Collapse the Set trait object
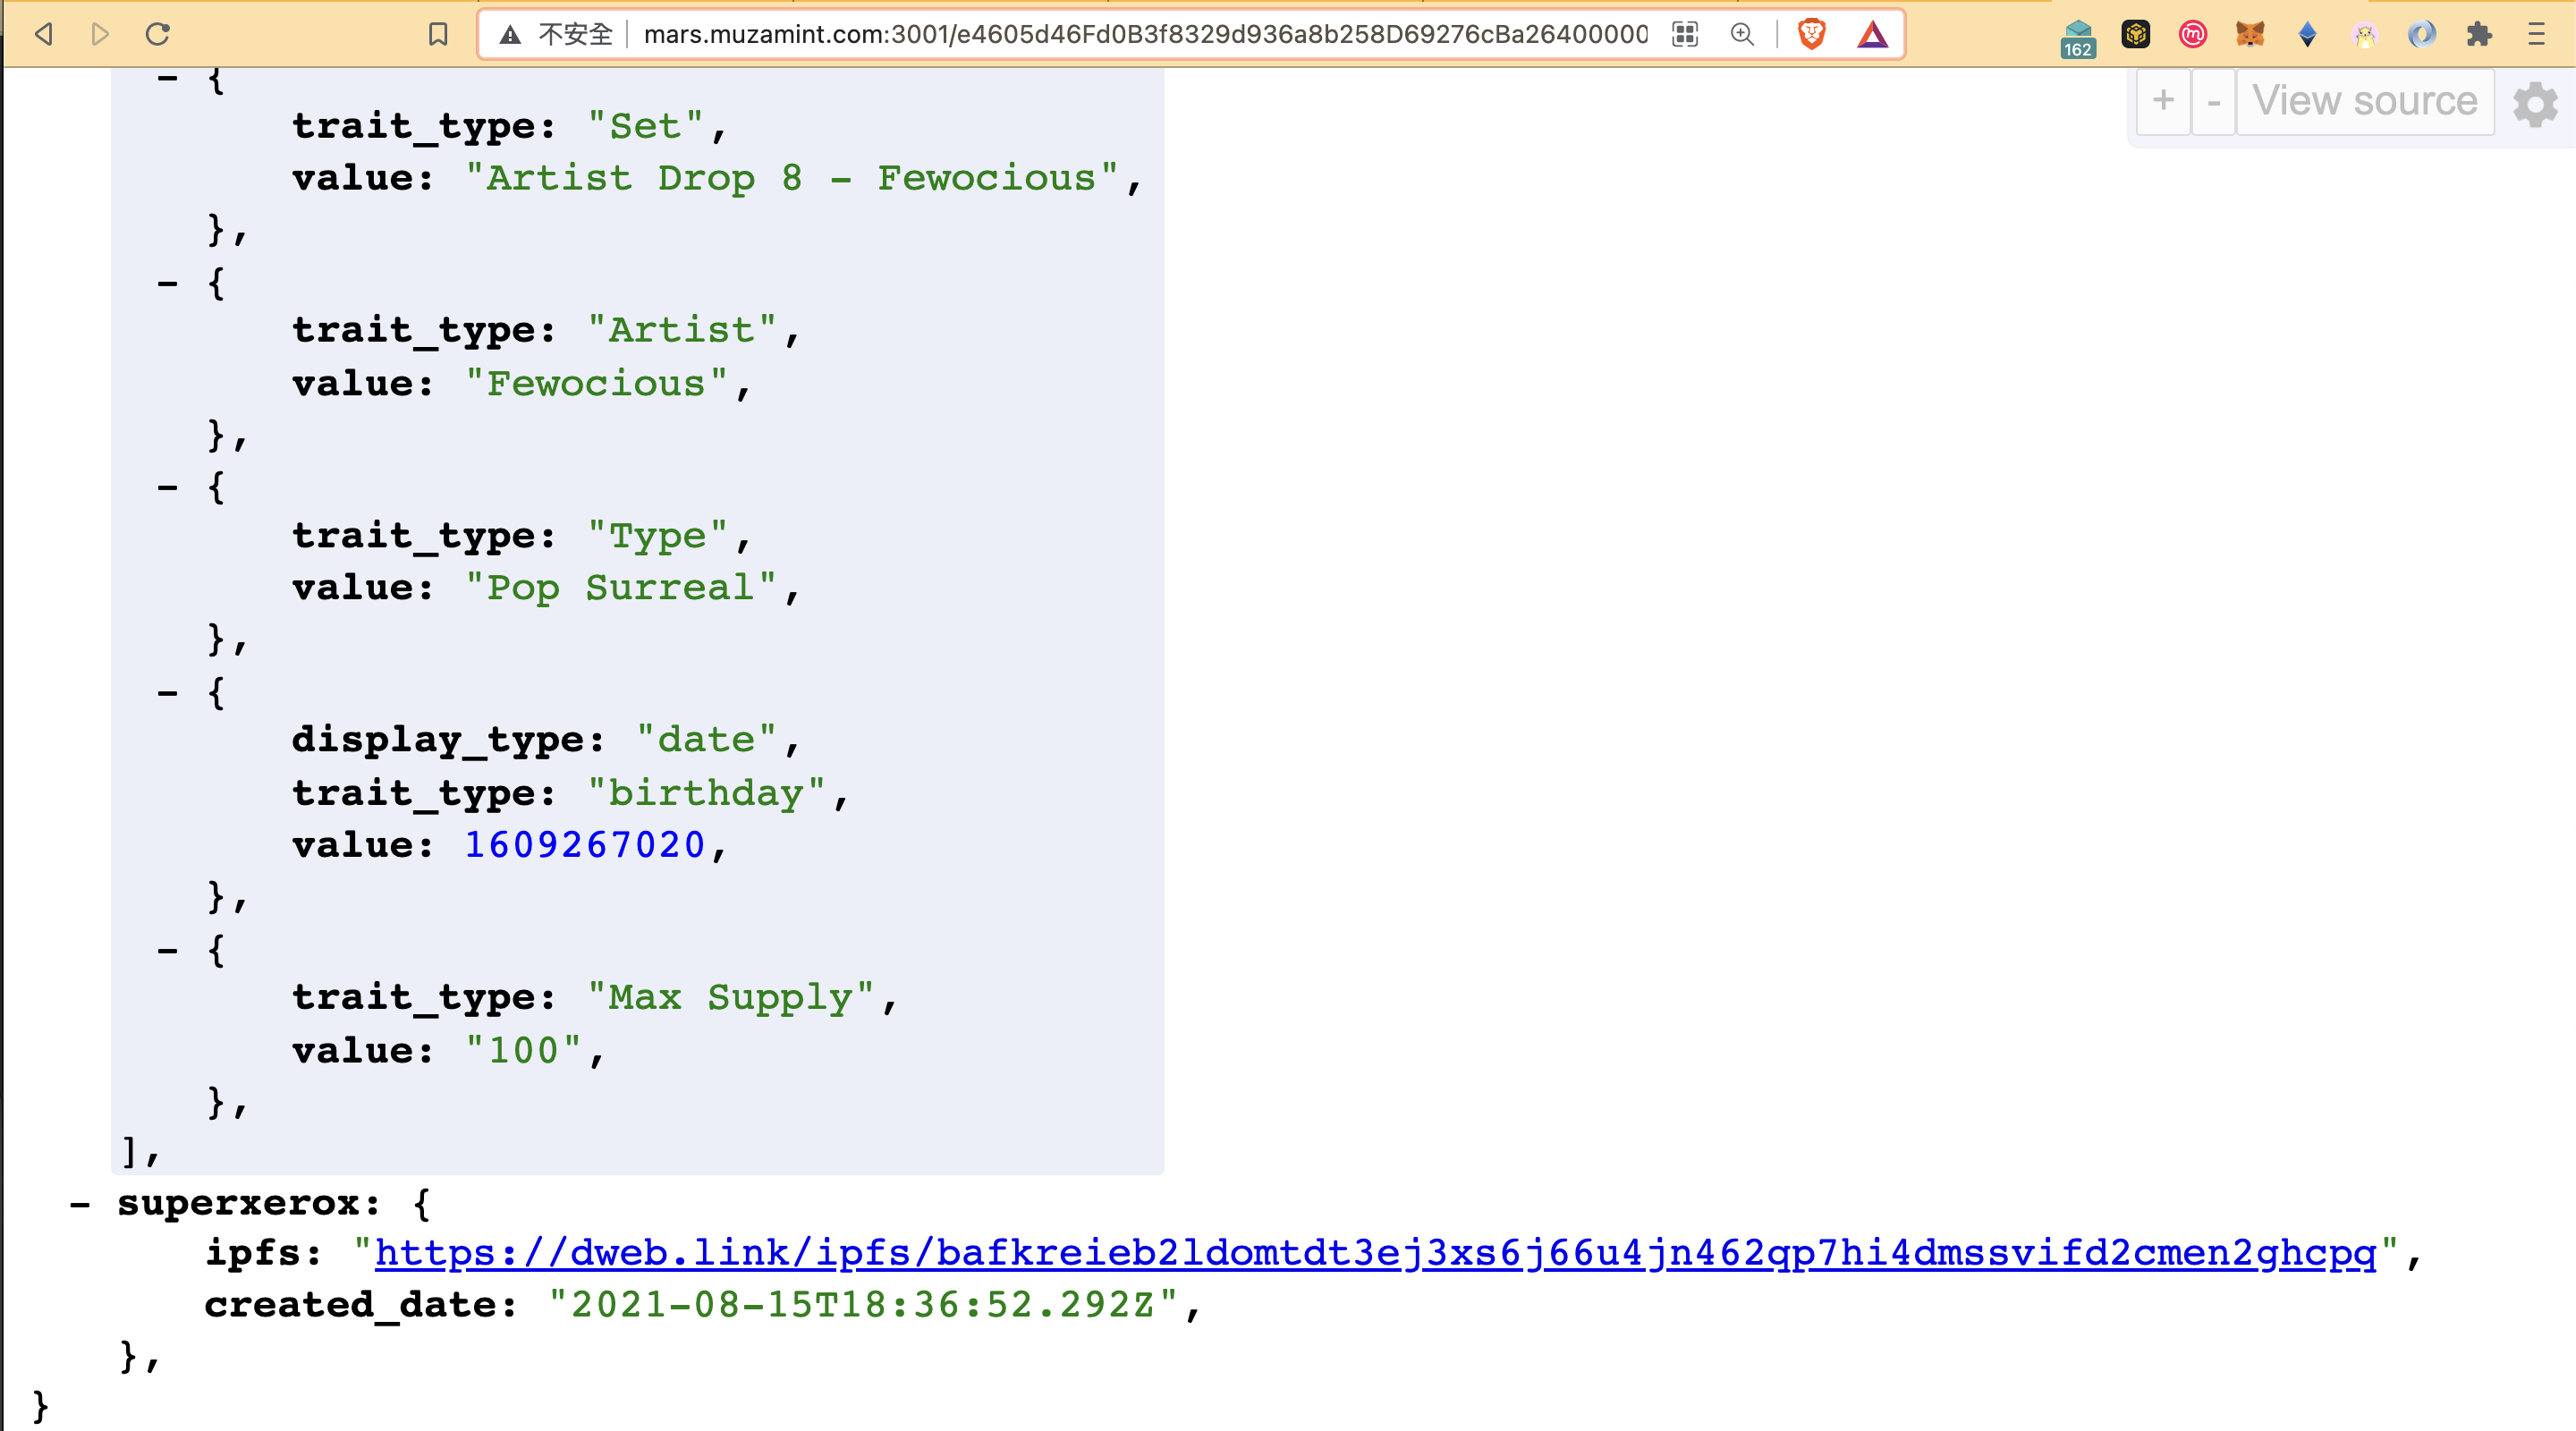 point(167,78)
